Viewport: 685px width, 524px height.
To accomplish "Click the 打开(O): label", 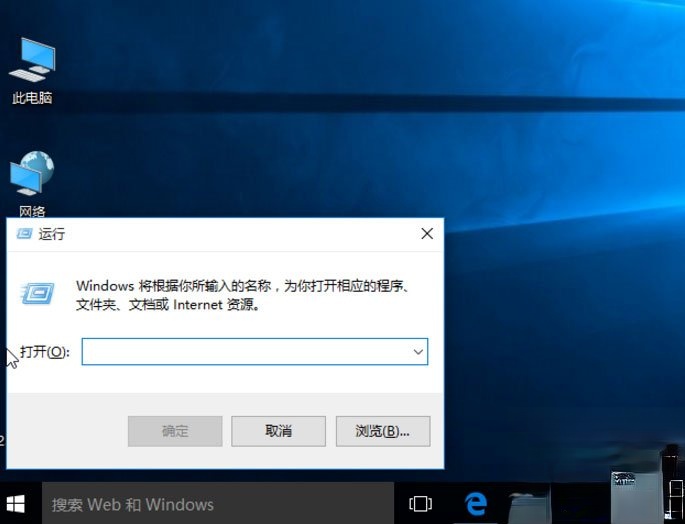I will [45, 351].
